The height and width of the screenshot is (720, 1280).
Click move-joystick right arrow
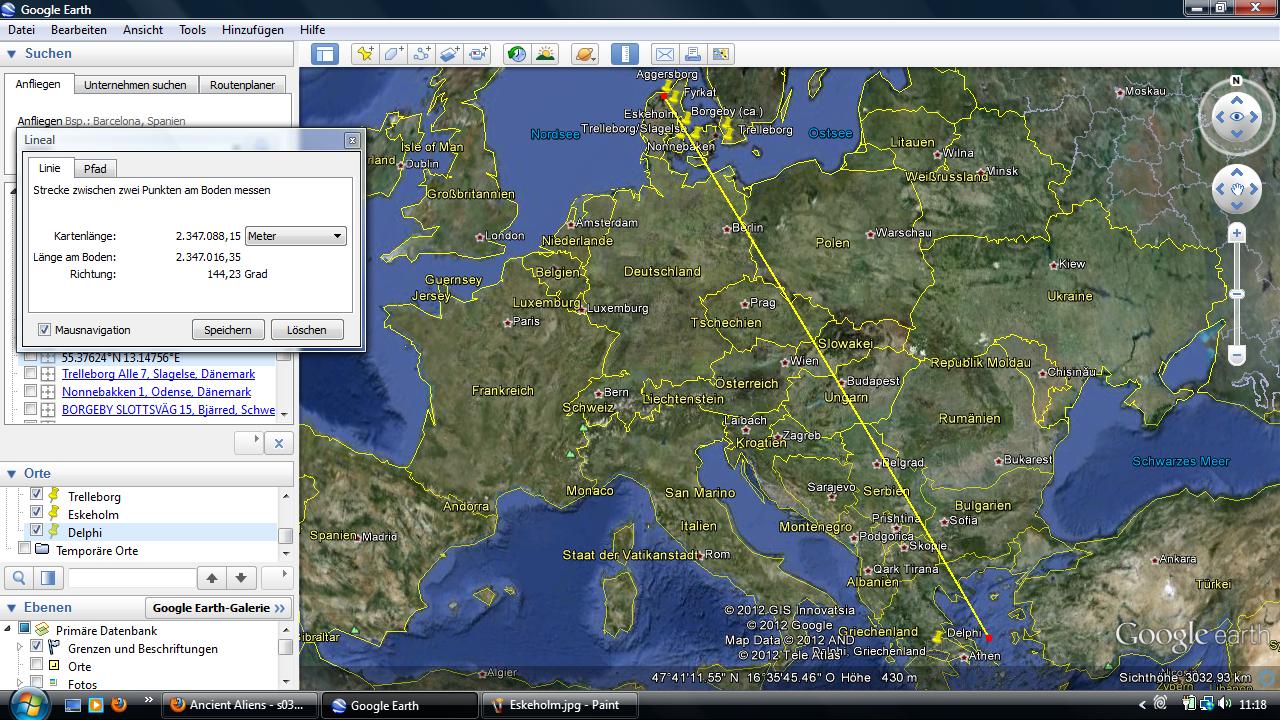pos(1255,189)
